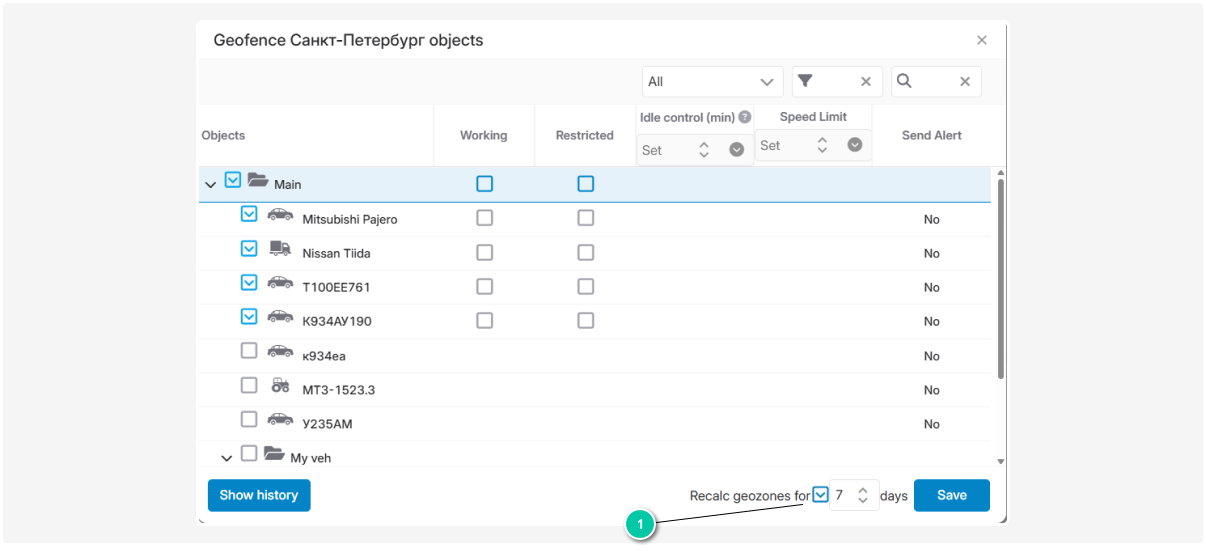Uncheck the Nissan Tiida object checkbox

tap(249, 248)
